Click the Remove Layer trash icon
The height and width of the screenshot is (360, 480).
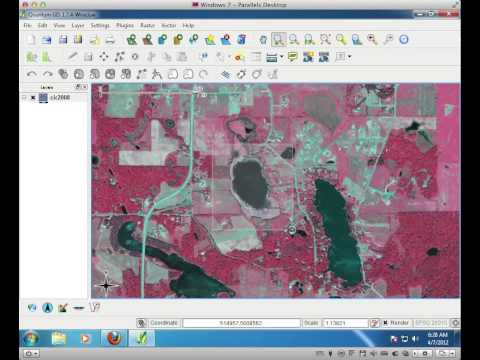coord(242,40)
